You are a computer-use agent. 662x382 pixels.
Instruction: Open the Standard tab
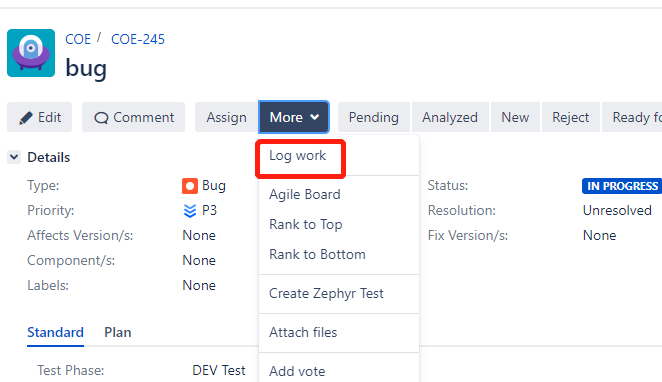tap(55, 333)
